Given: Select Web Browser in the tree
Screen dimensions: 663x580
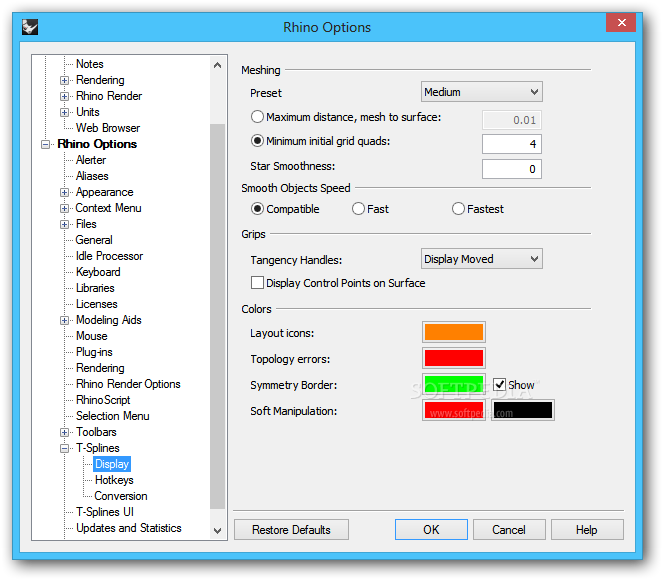Looking at the screenshot, I should (x=108, y=128).
